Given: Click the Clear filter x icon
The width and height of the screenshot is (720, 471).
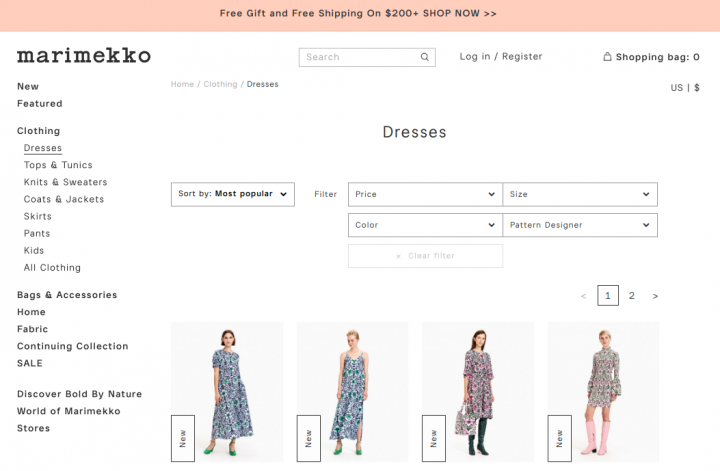Looking at the screenshot, I should (x=398, y=256).
